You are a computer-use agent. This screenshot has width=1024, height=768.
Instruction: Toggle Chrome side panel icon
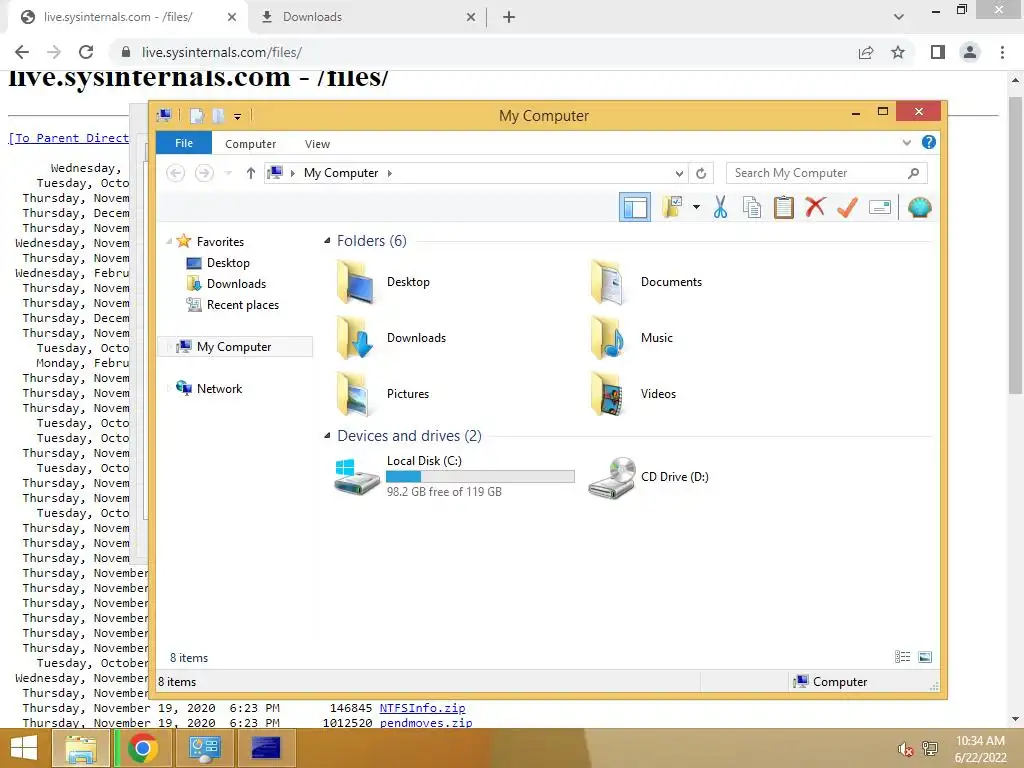[x=938, y=52]
